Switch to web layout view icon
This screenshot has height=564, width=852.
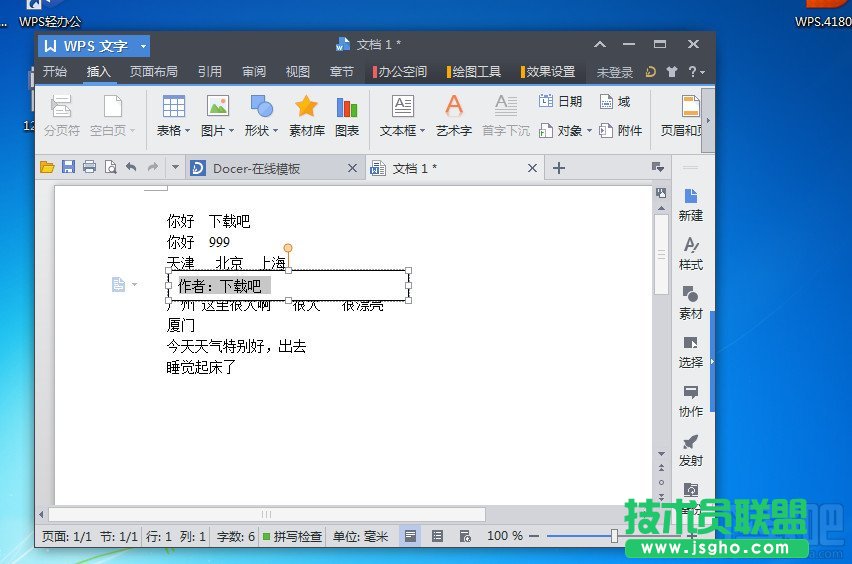click(465, 536)
